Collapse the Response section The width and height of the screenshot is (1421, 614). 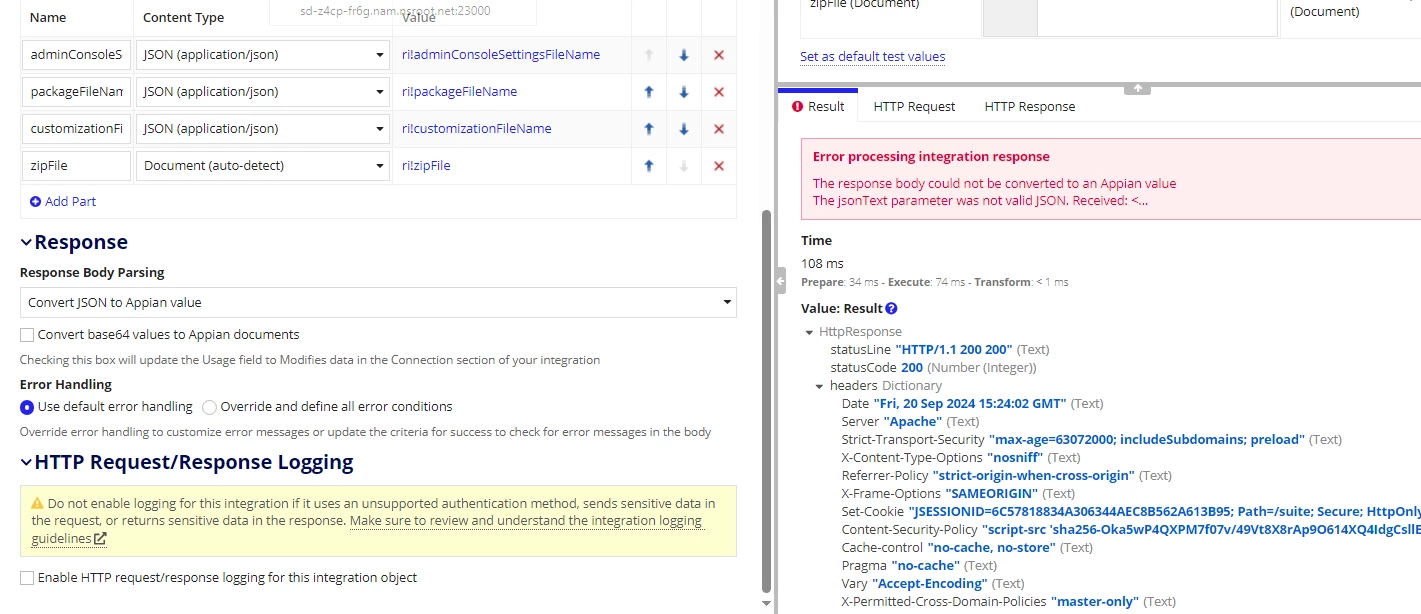tap(26, 242)
